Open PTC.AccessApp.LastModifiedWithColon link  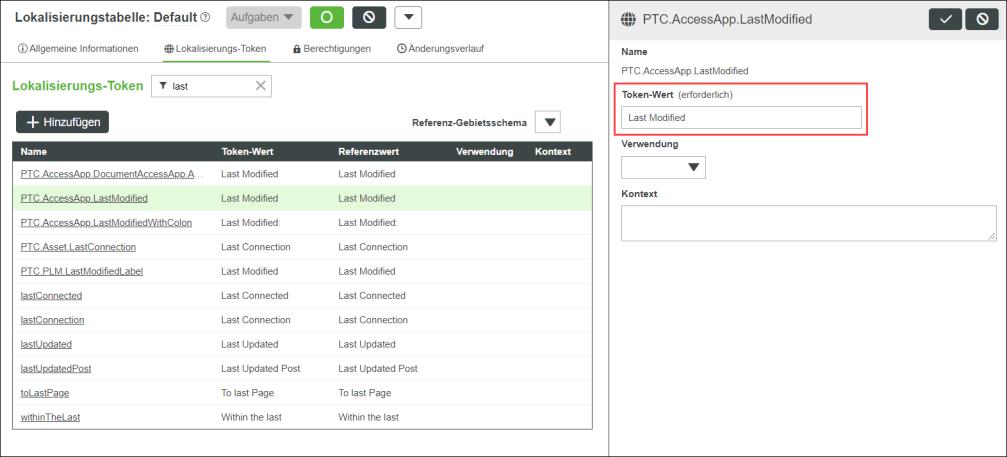click(106, 223)
